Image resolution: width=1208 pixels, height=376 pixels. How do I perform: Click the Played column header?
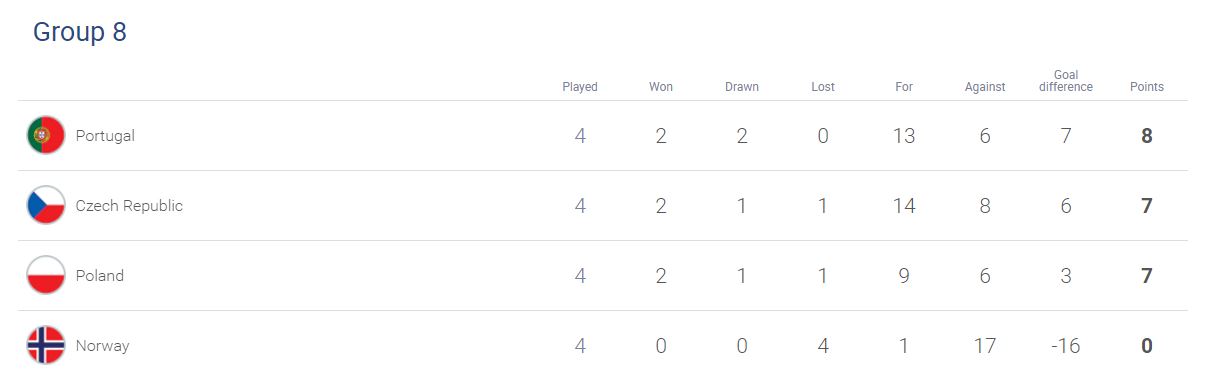(x=580, y=87)
